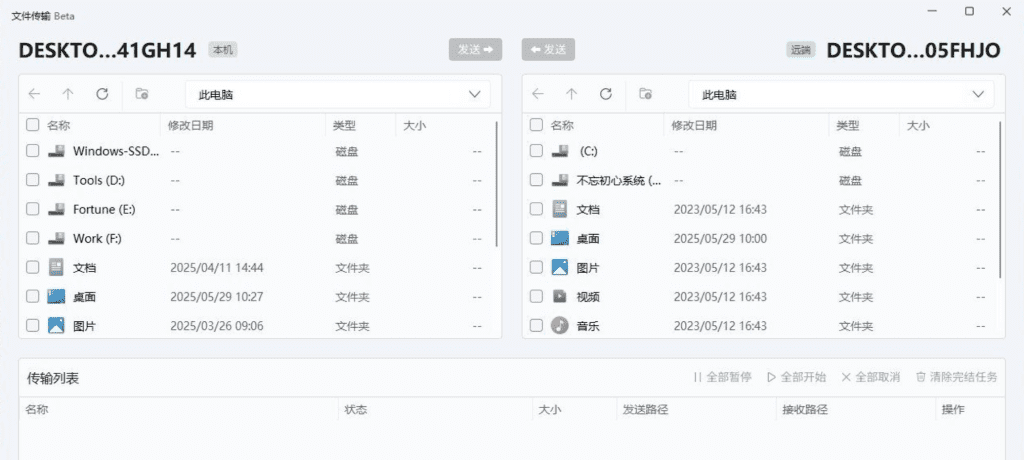
Task: Check the Fortune (E:) checkbox
Action: [x=33, y=209]
